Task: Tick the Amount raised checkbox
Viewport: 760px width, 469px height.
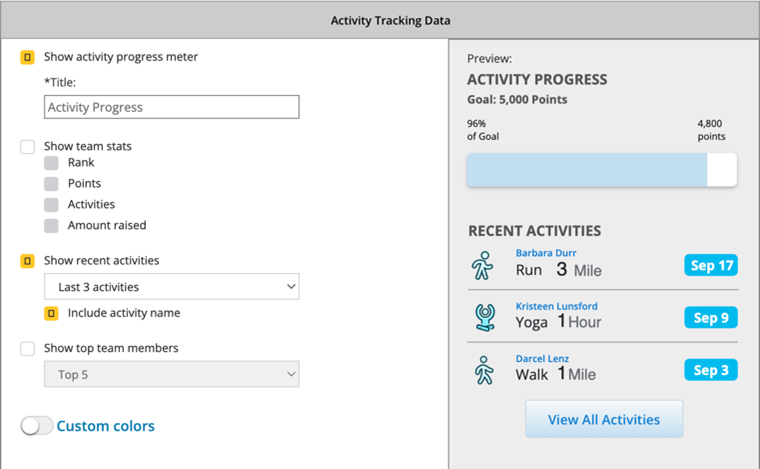Action: point(51,225)
